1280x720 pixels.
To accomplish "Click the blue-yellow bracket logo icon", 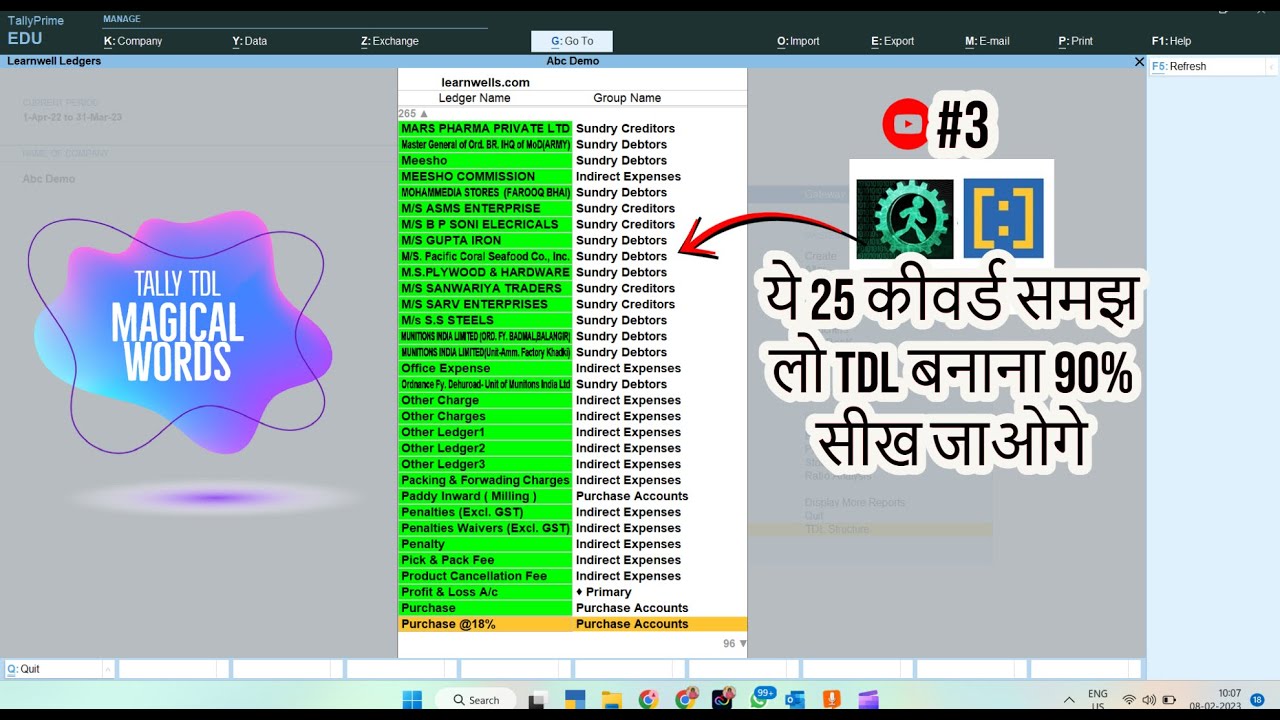I will tap(1003, 219).
